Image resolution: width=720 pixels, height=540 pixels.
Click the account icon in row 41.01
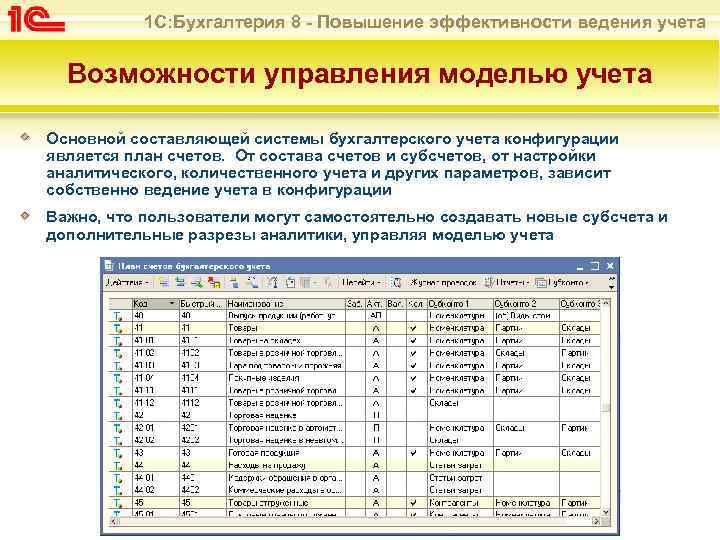pos(118,341)
